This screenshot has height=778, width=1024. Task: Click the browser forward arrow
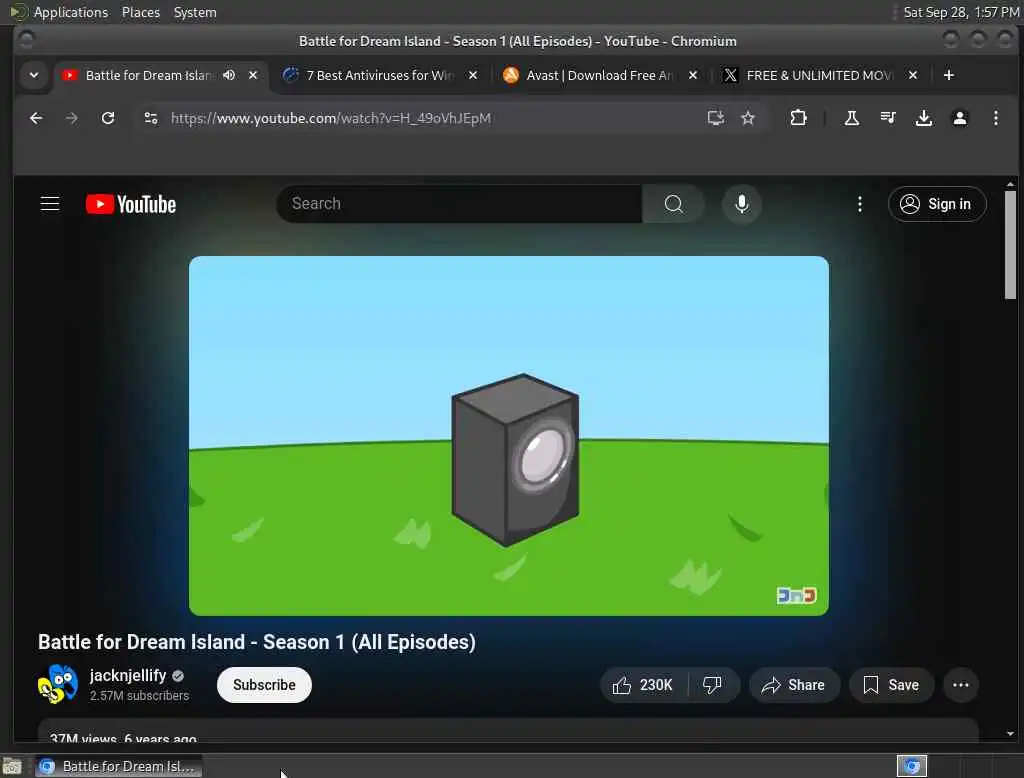(72, 118)
